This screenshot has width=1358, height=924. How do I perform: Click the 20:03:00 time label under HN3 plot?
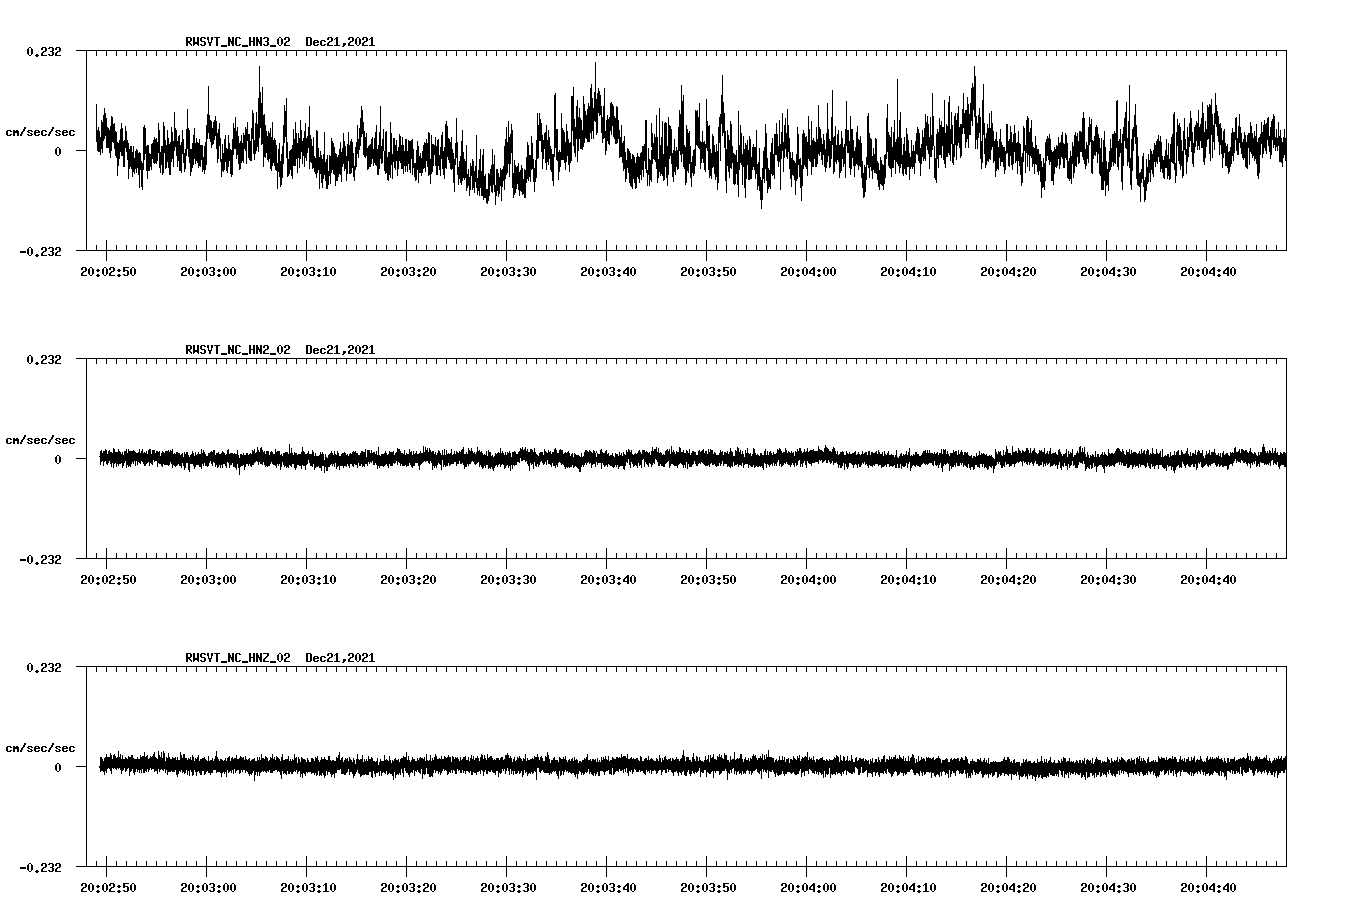coord(208,271)
